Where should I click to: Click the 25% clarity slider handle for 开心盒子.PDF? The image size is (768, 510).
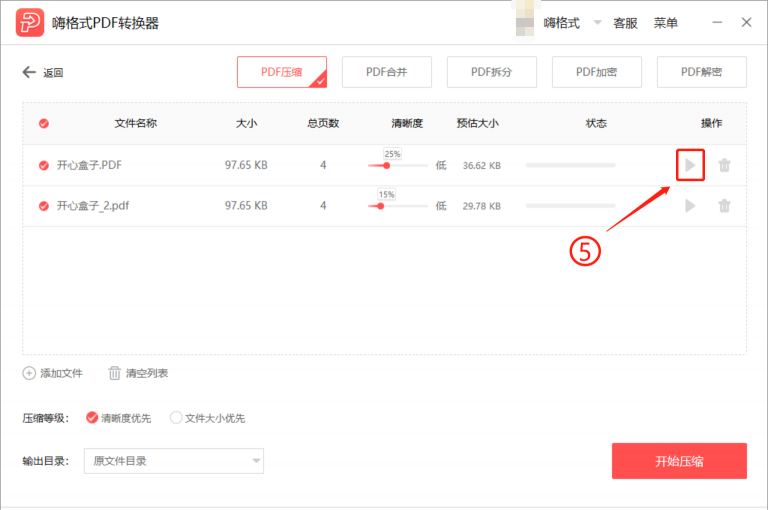[x=386, y=166]
